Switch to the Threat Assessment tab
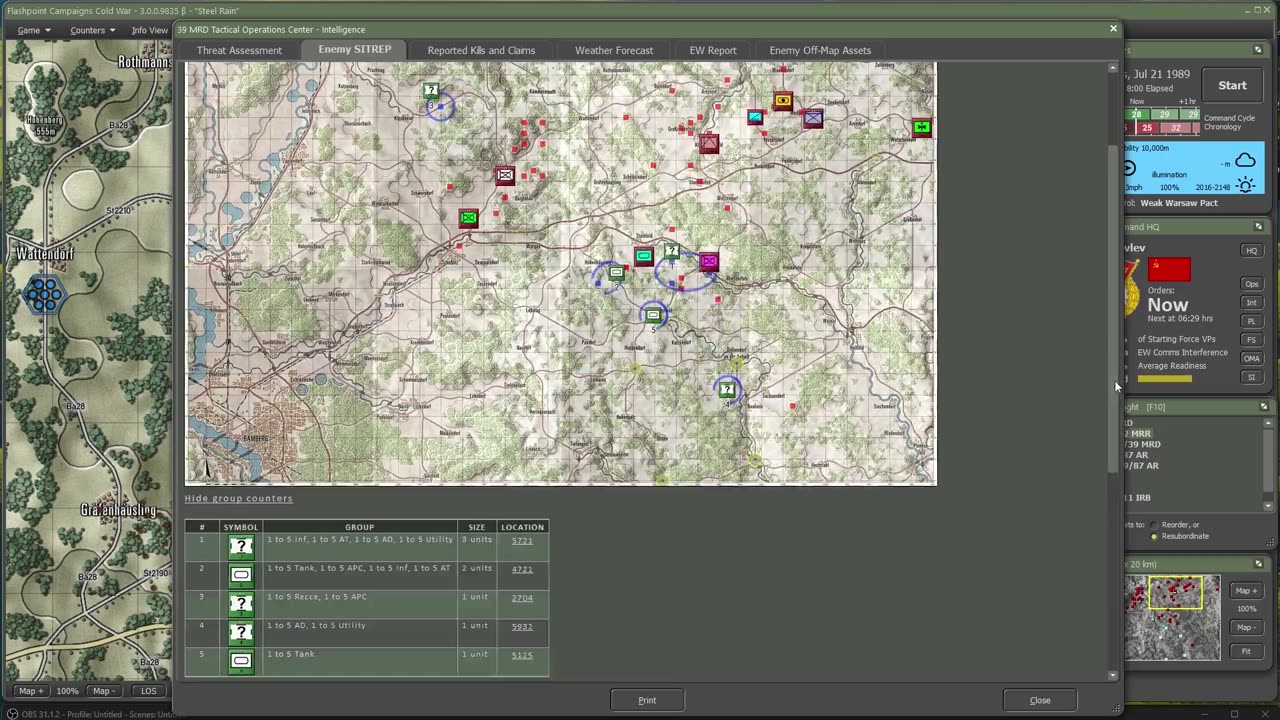 pos(239,50)
